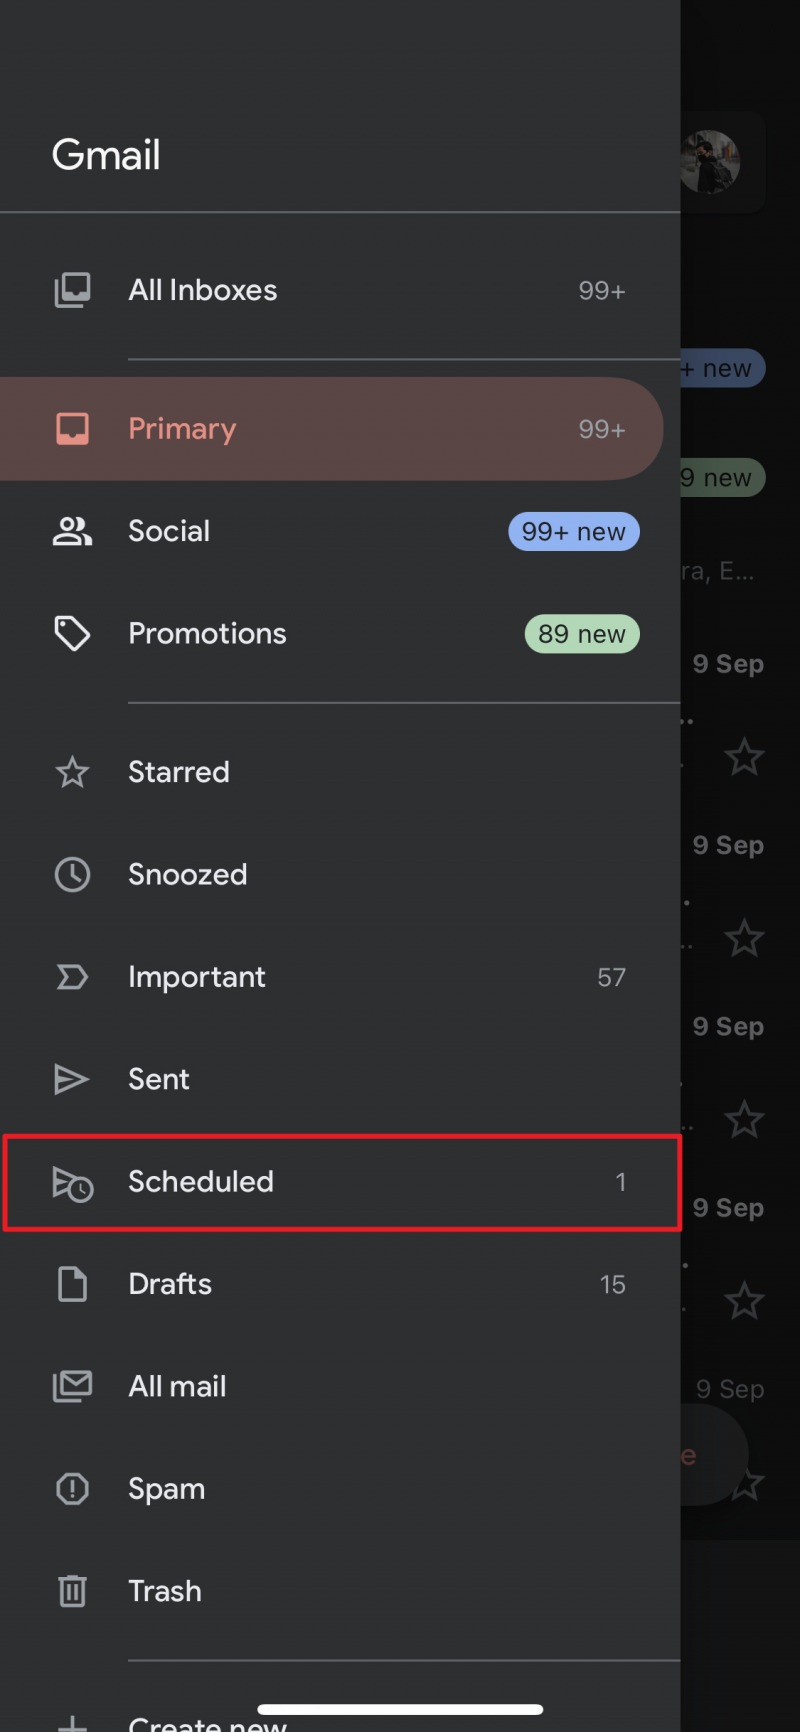This screenshot has height=1732, width=800.
Task: Select the Primary inbox icon
Action: [72, 429]
